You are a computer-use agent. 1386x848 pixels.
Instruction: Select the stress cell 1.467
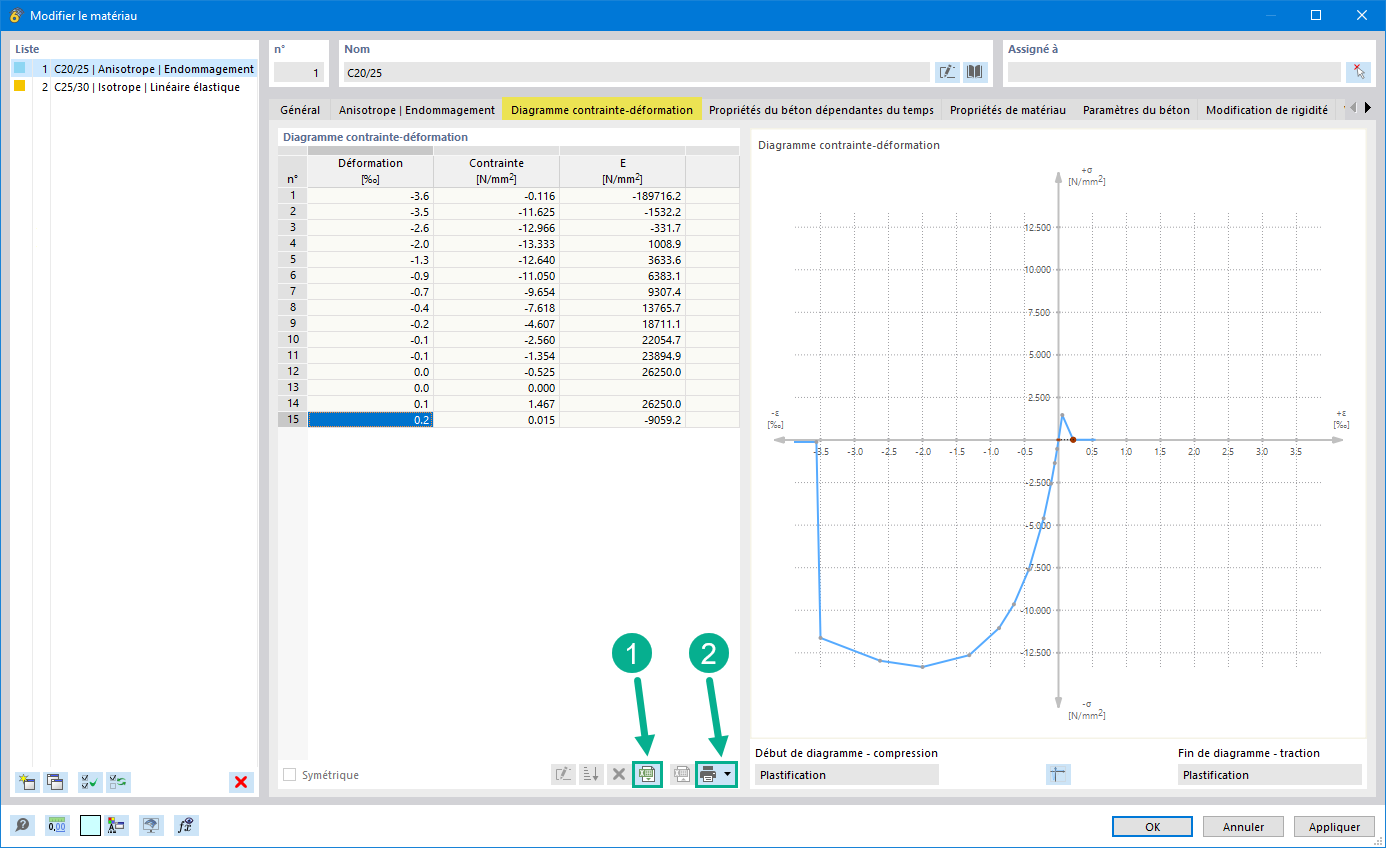496,403
